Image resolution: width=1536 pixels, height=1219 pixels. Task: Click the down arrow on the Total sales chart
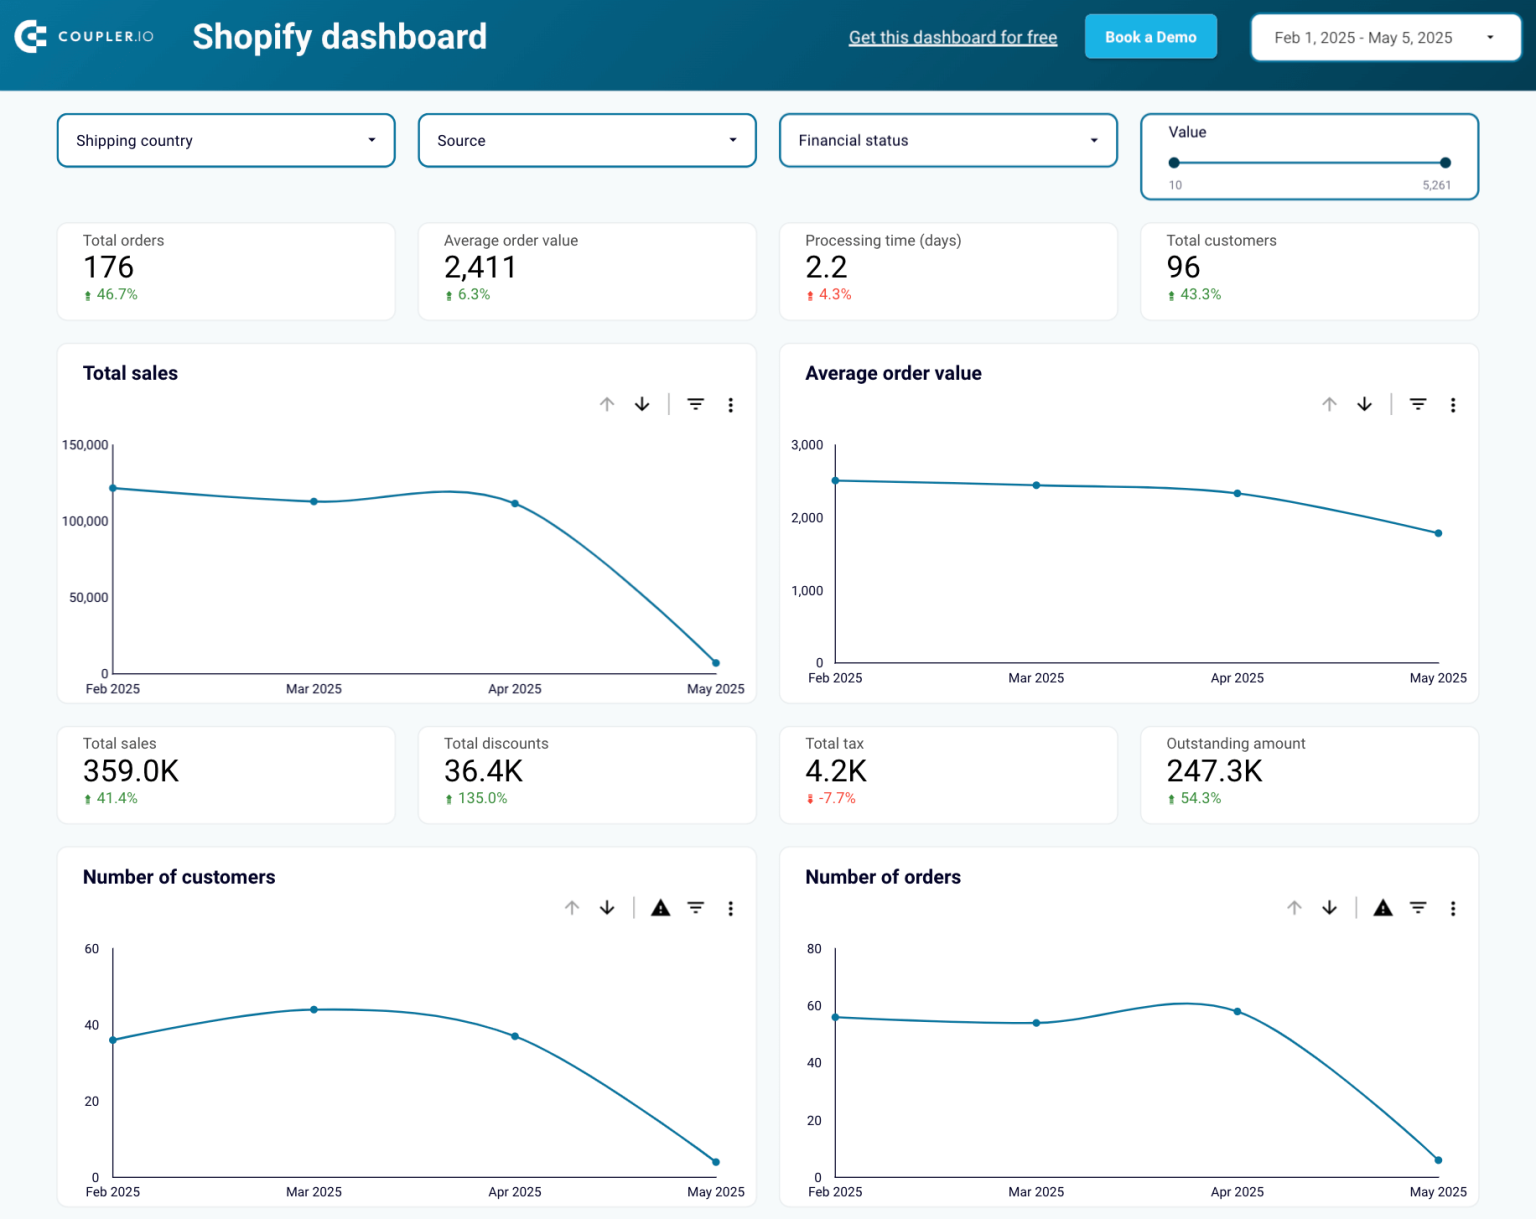(641, 404)
